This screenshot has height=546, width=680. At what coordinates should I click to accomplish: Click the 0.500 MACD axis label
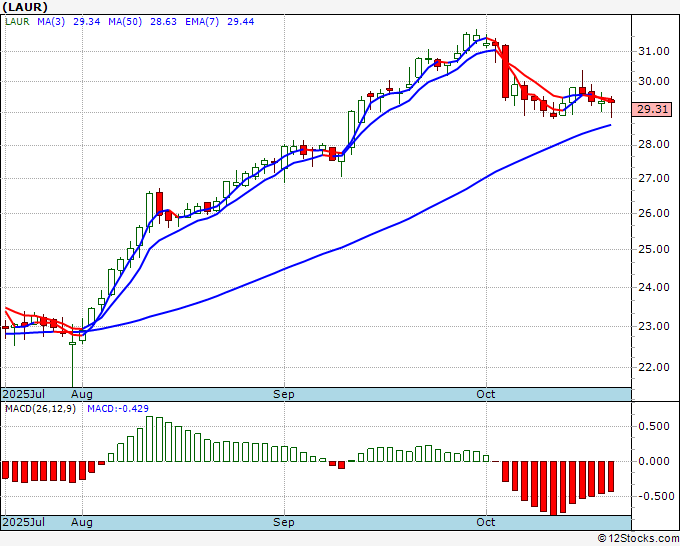point(654,426)
